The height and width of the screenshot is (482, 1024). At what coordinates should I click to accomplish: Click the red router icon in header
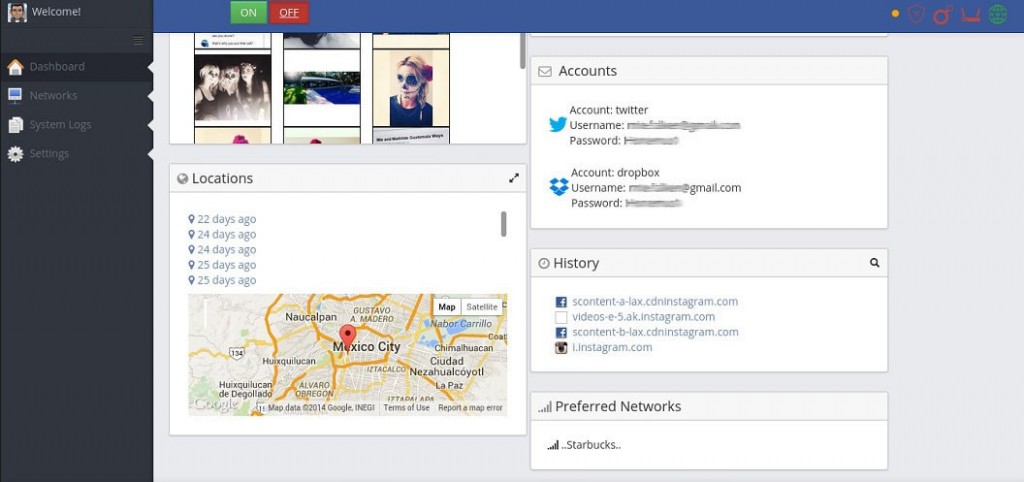969,14
